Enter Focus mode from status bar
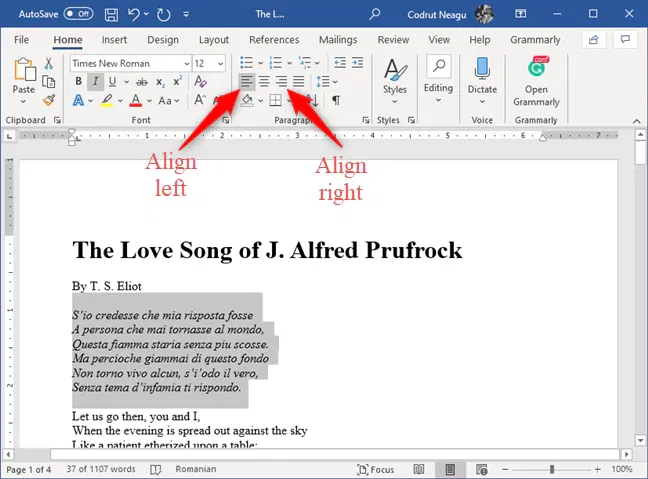The height and width of the screenshot is (479, 648). pos(377,469)
